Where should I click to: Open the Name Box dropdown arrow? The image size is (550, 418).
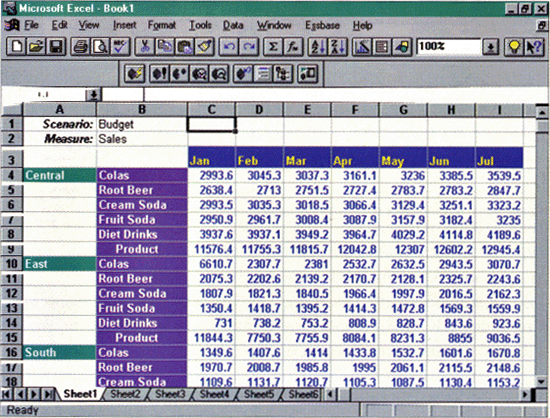[93, 95]
